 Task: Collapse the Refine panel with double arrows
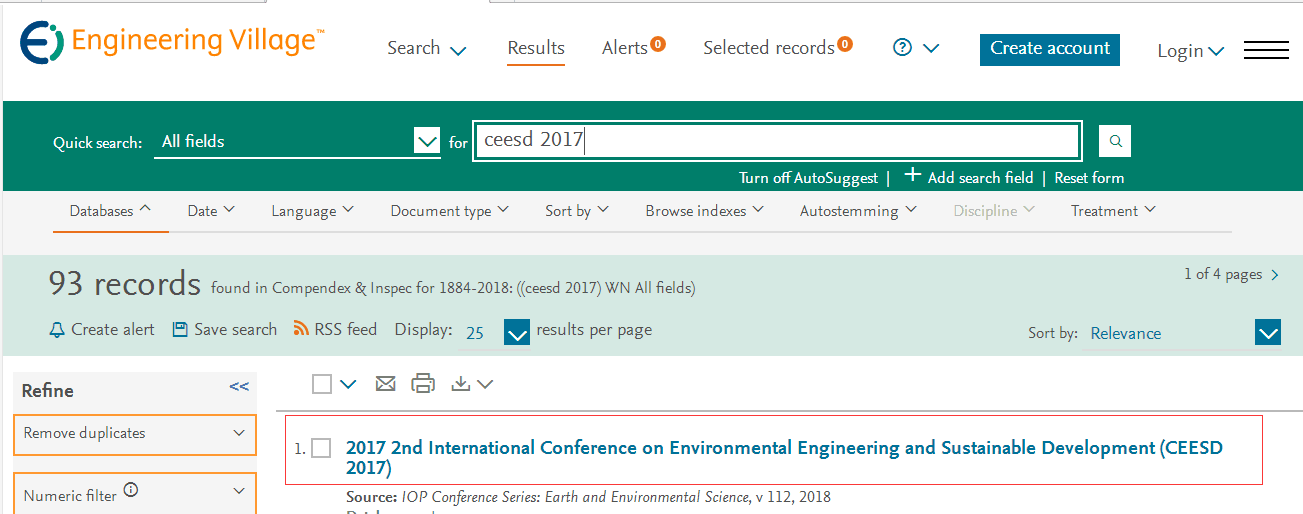click(x=239, y=387)
